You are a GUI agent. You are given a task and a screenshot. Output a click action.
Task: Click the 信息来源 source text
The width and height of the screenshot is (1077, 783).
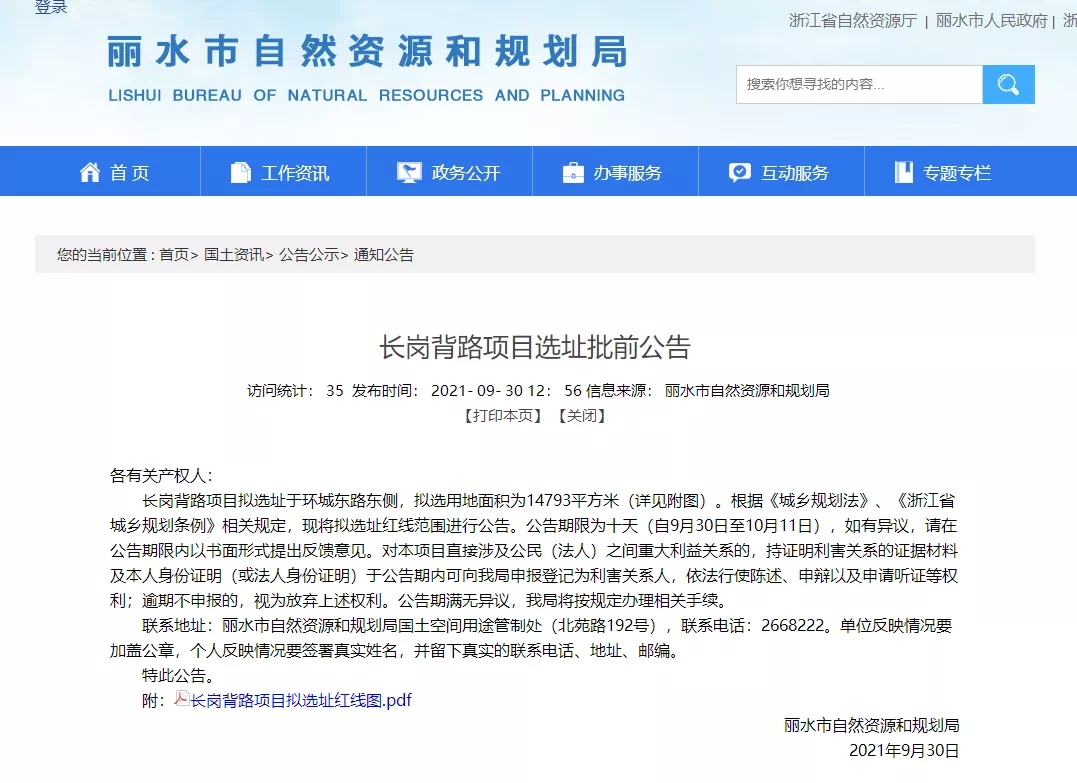point(707,391)
